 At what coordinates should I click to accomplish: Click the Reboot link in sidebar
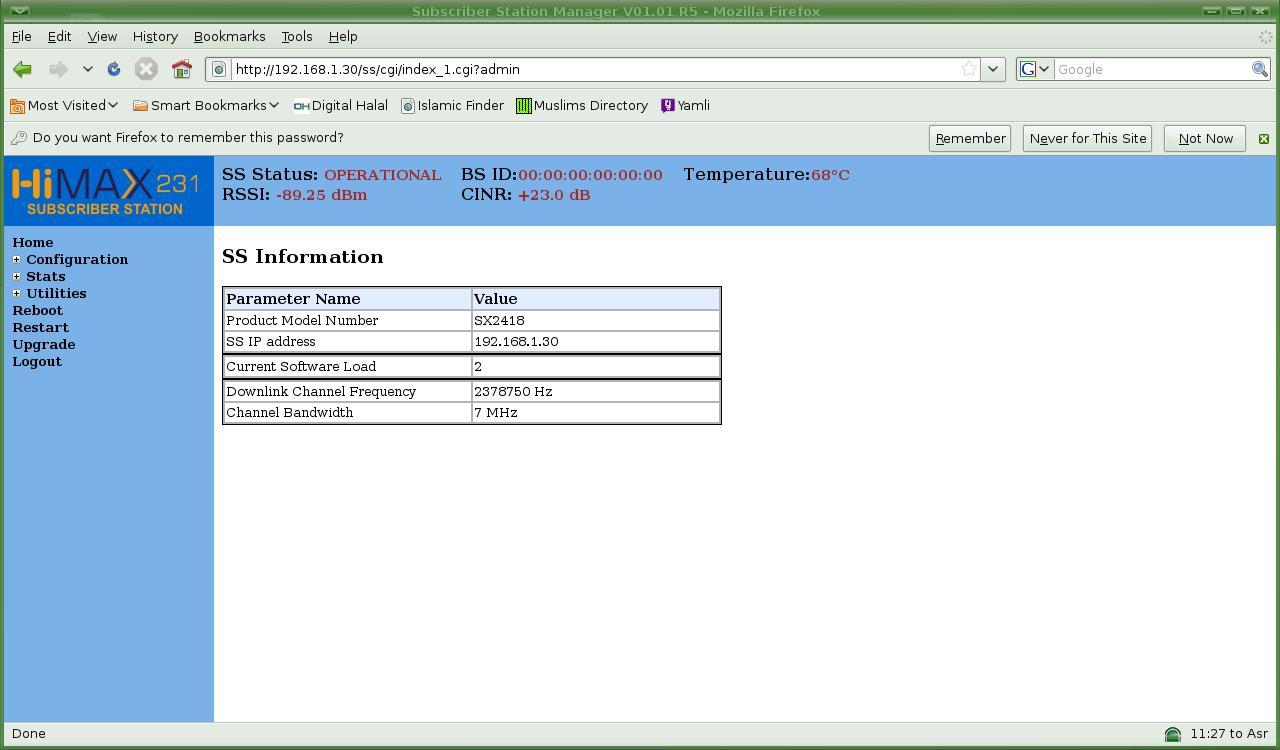(x=37, y=311)
